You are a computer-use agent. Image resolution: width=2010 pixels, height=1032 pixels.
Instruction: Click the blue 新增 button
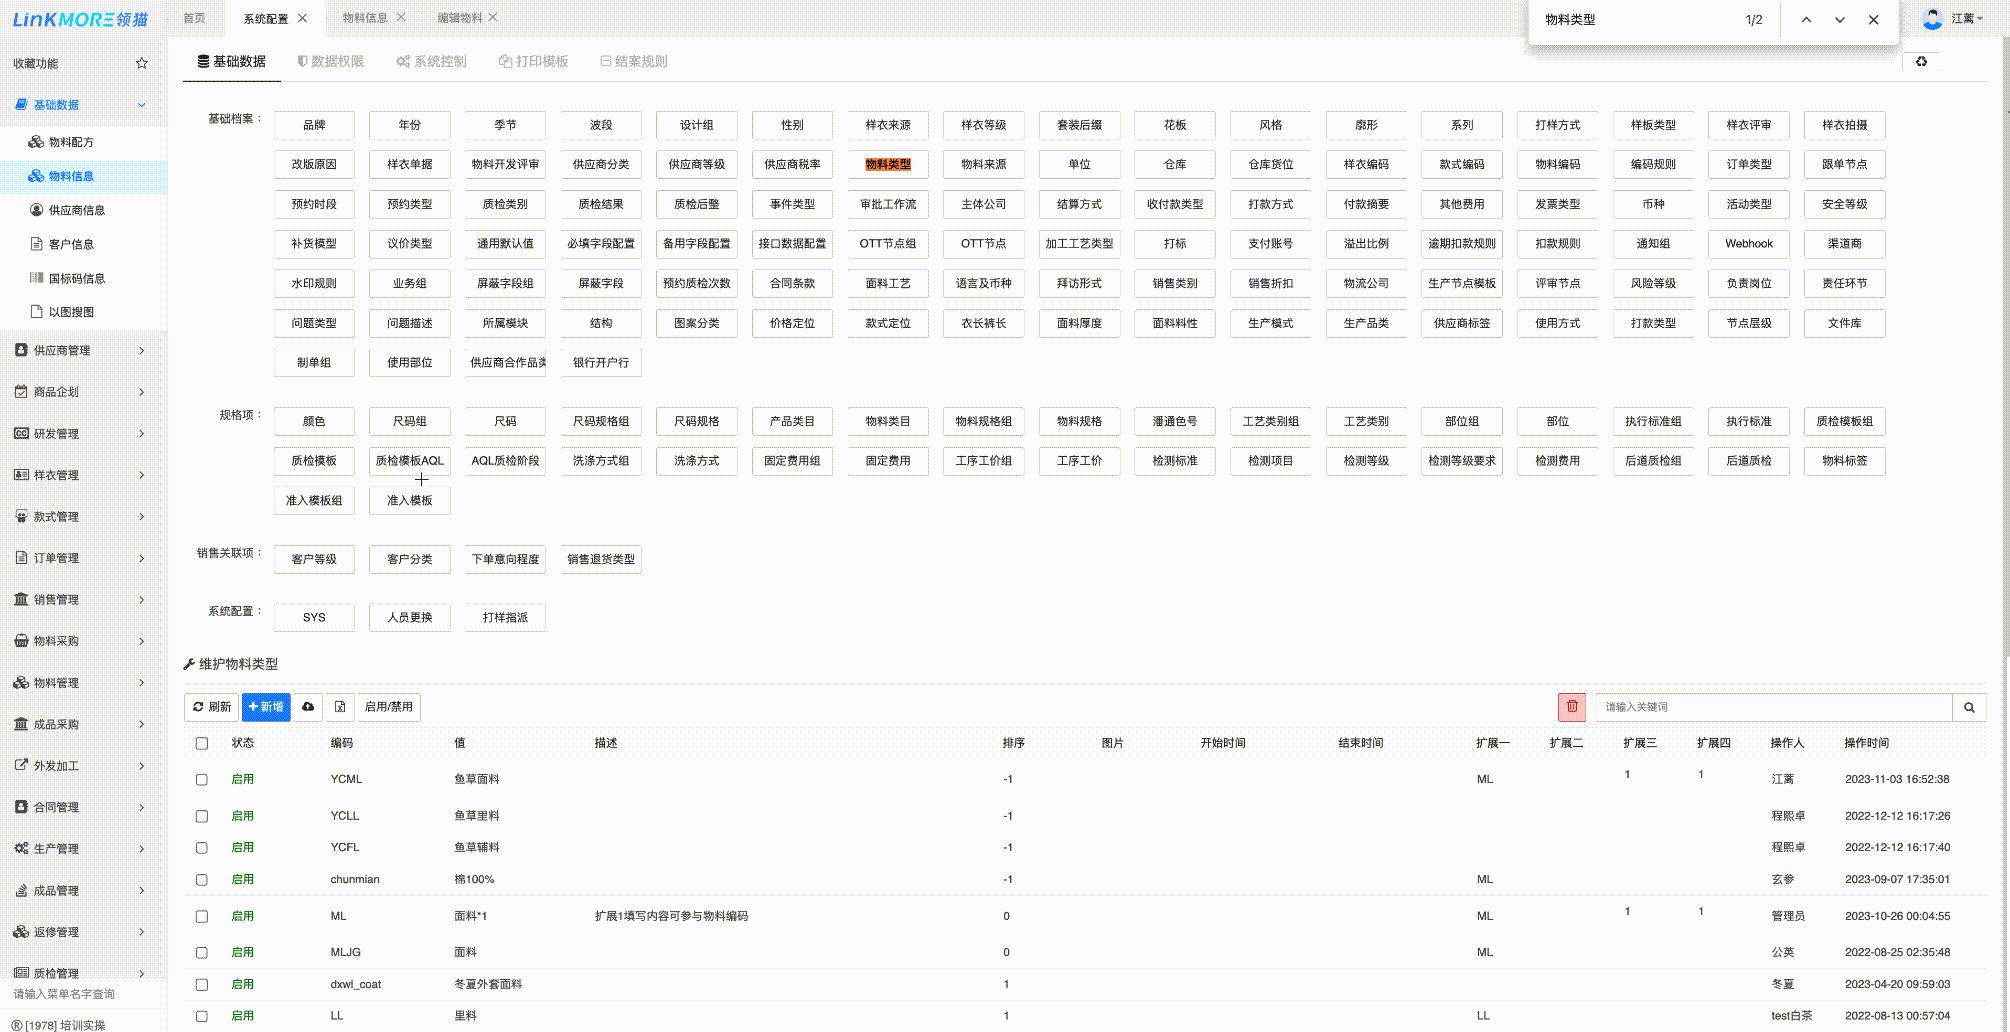pyautogui.click(x=266, y=707)
